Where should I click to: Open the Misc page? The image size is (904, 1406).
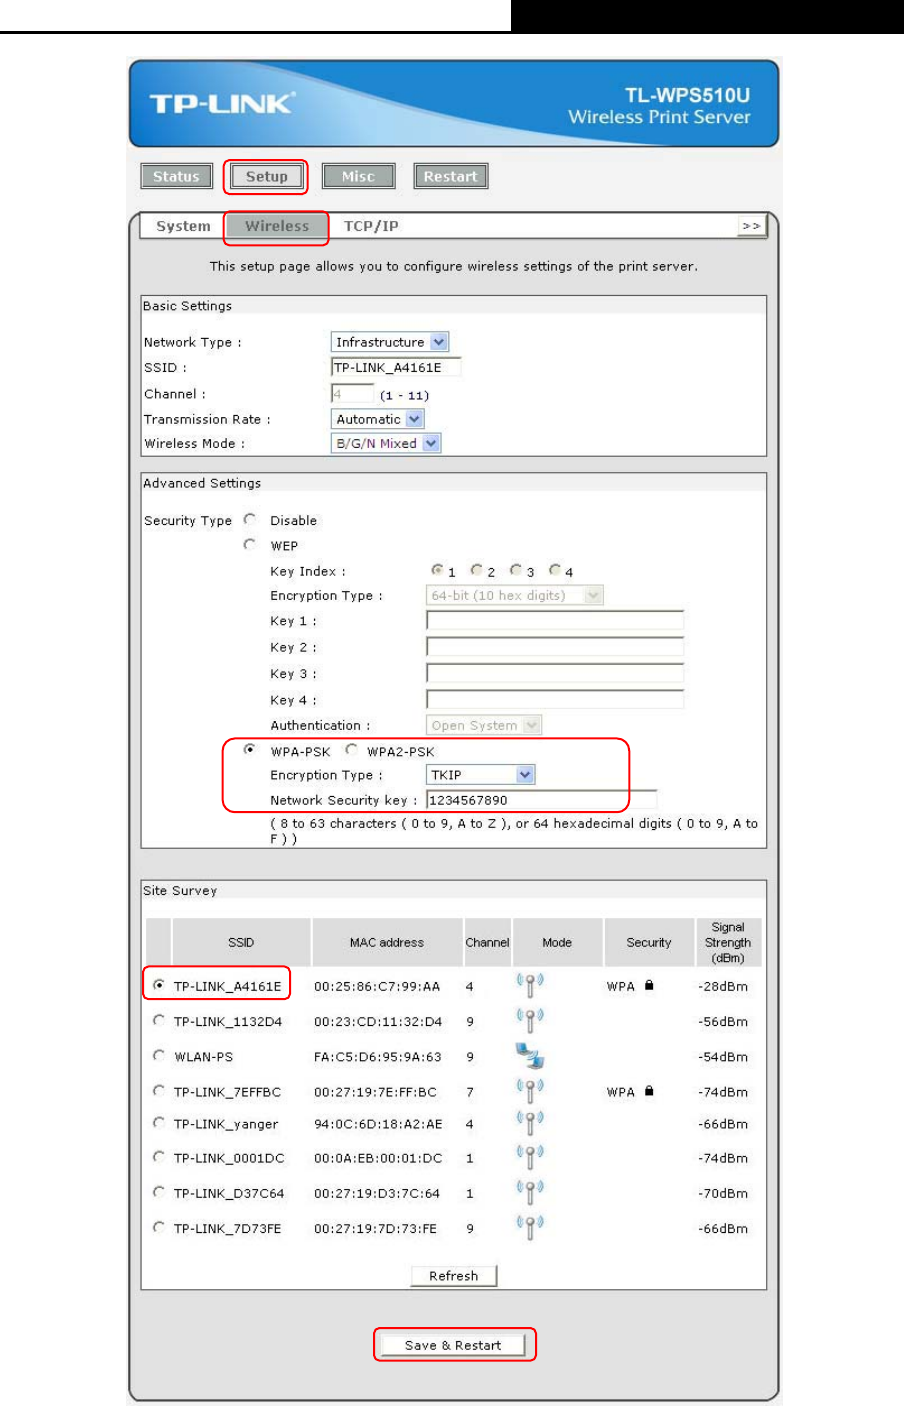[x=358, y=177]
